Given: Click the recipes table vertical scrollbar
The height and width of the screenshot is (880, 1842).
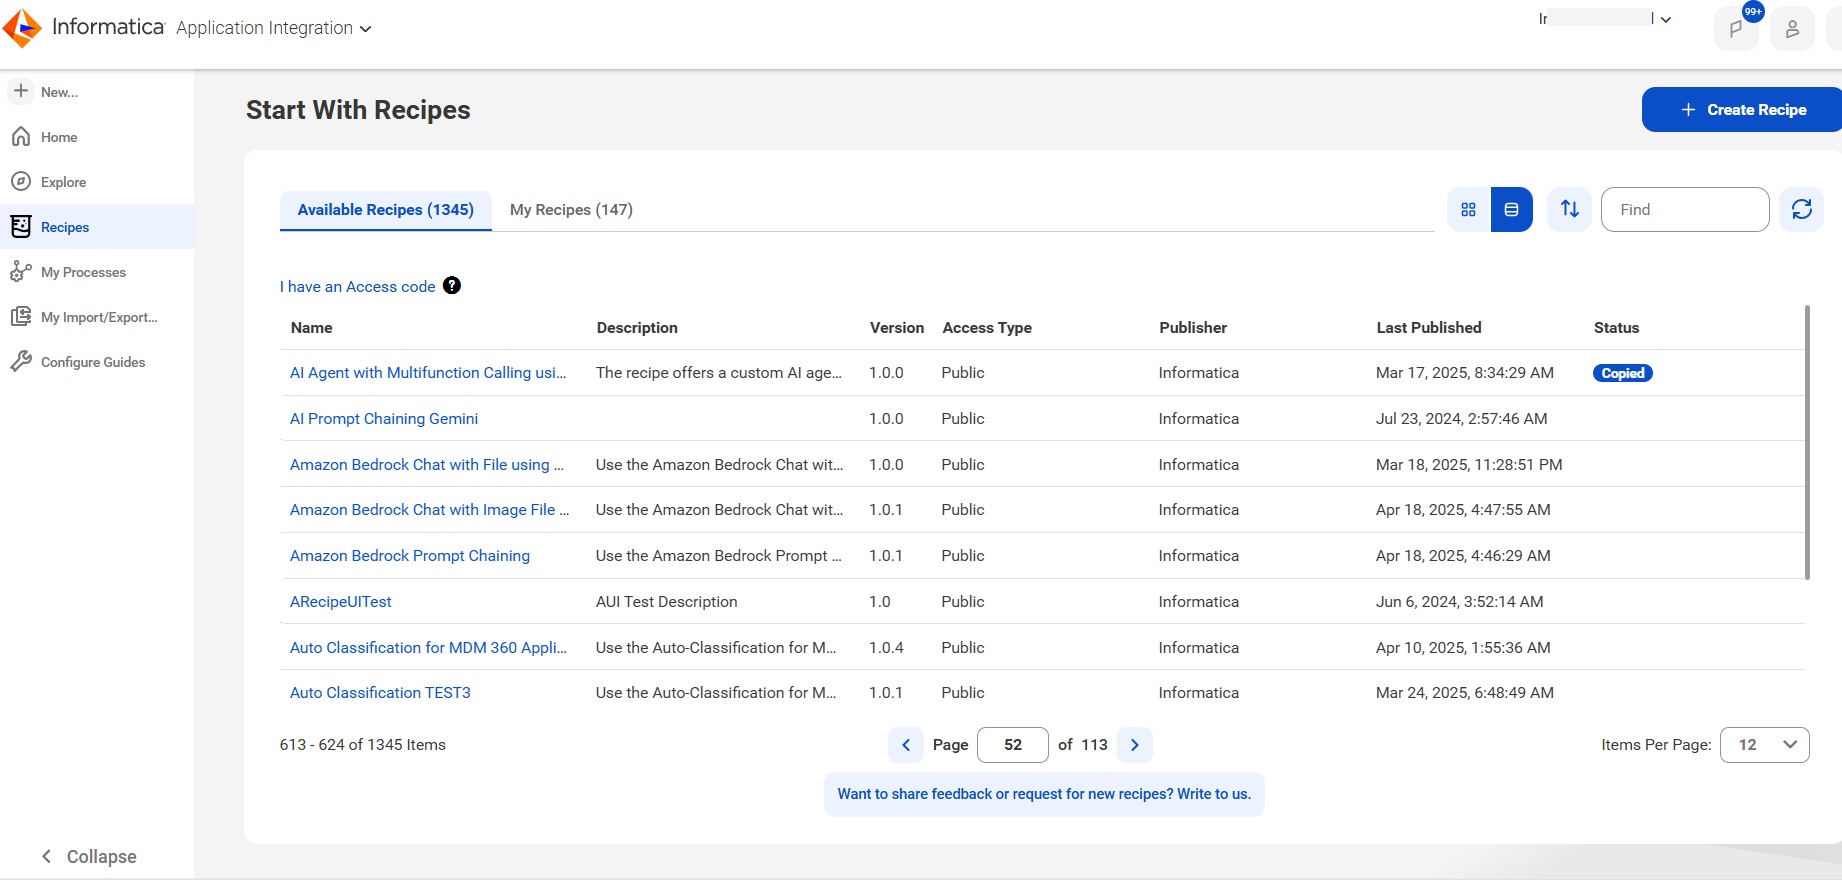Looking at the screenshot, I should 1807,442.
